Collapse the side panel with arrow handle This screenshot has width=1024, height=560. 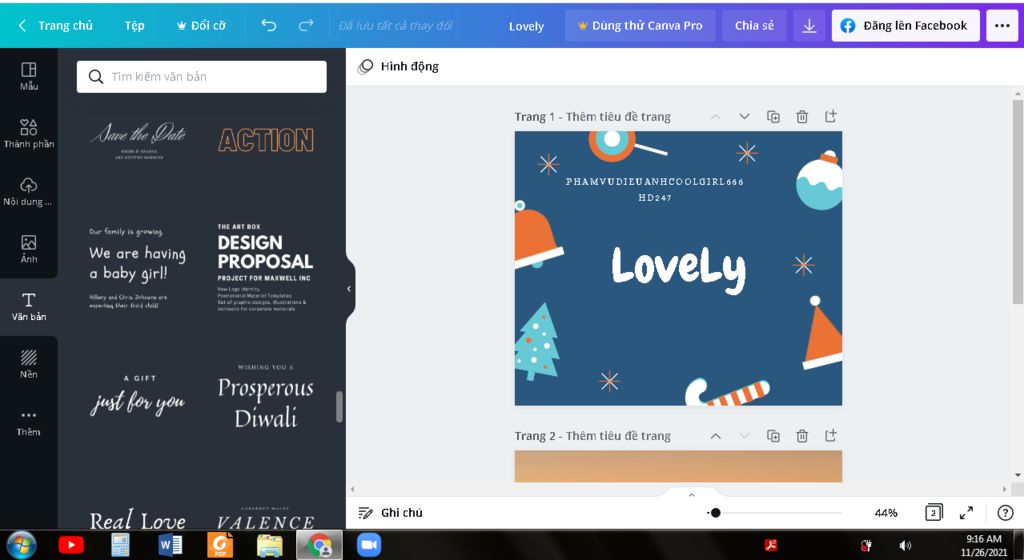pos(349,288)
